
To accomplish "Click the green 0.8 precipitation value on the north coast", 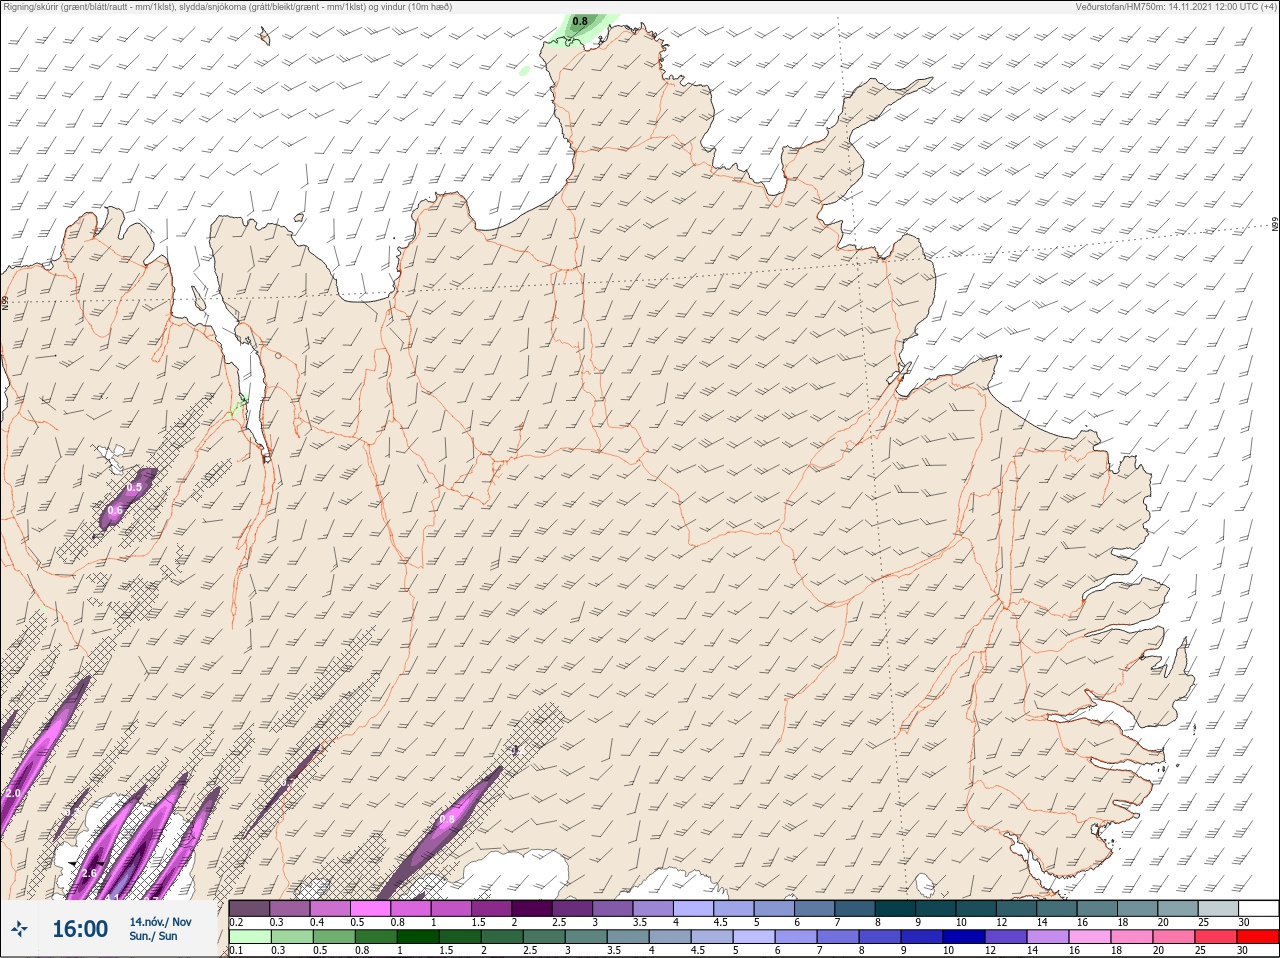I will pyautogui.click(x=580, y=21).
